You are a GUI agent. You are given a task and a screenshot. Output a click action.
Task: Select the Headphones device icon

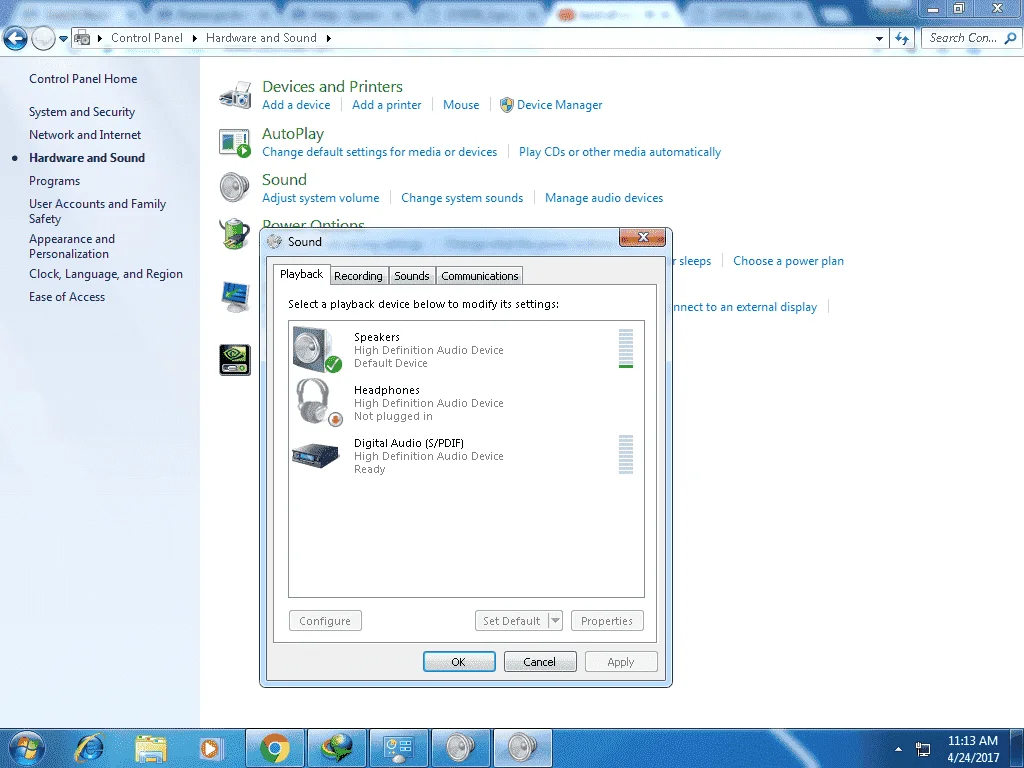click(x=318, y=402)
